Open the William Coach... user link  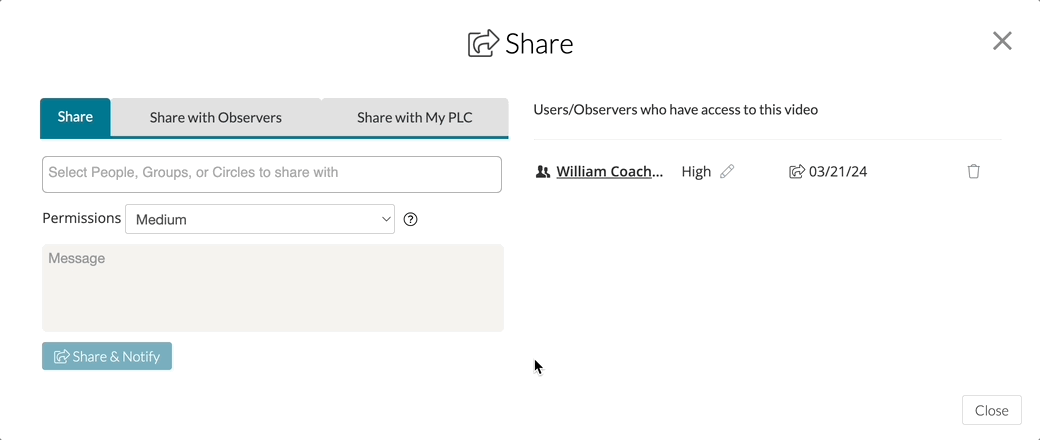609,172
